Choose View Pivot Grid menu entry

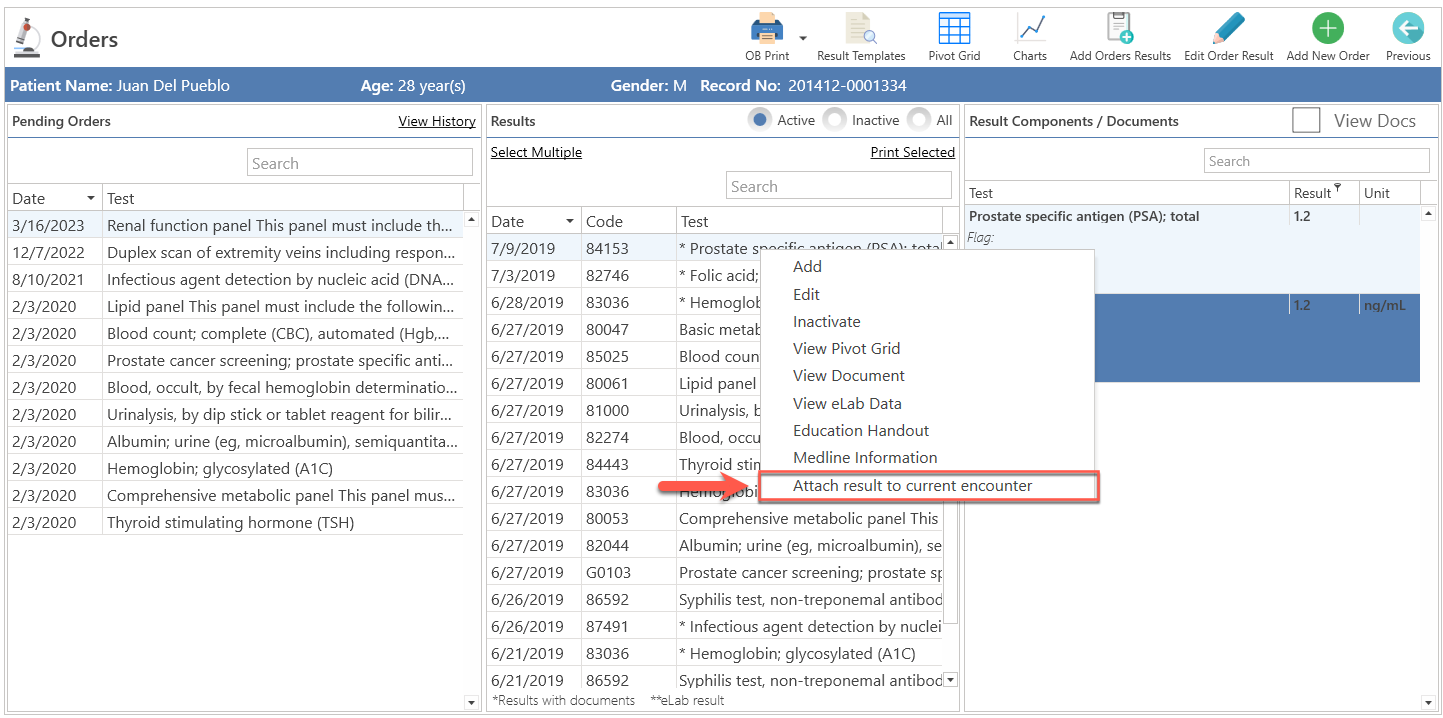pos(846,348)
